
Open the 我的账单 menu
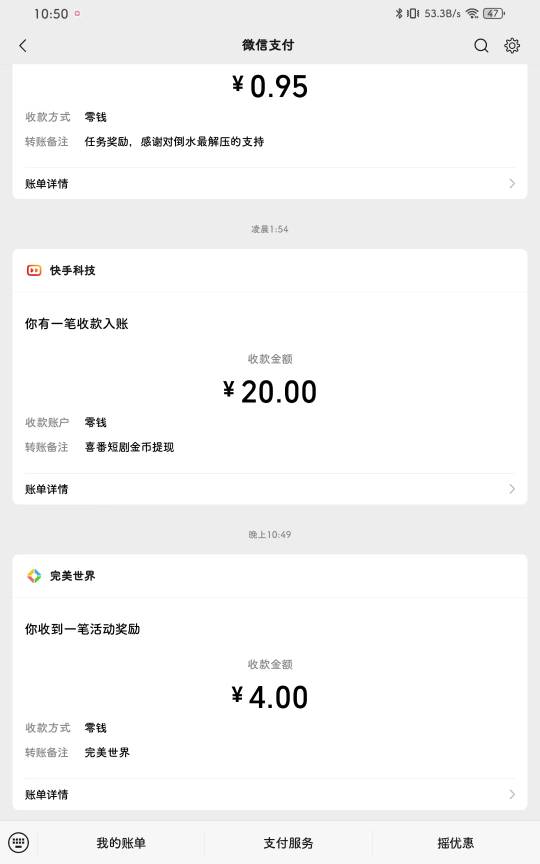pos(121,843)
